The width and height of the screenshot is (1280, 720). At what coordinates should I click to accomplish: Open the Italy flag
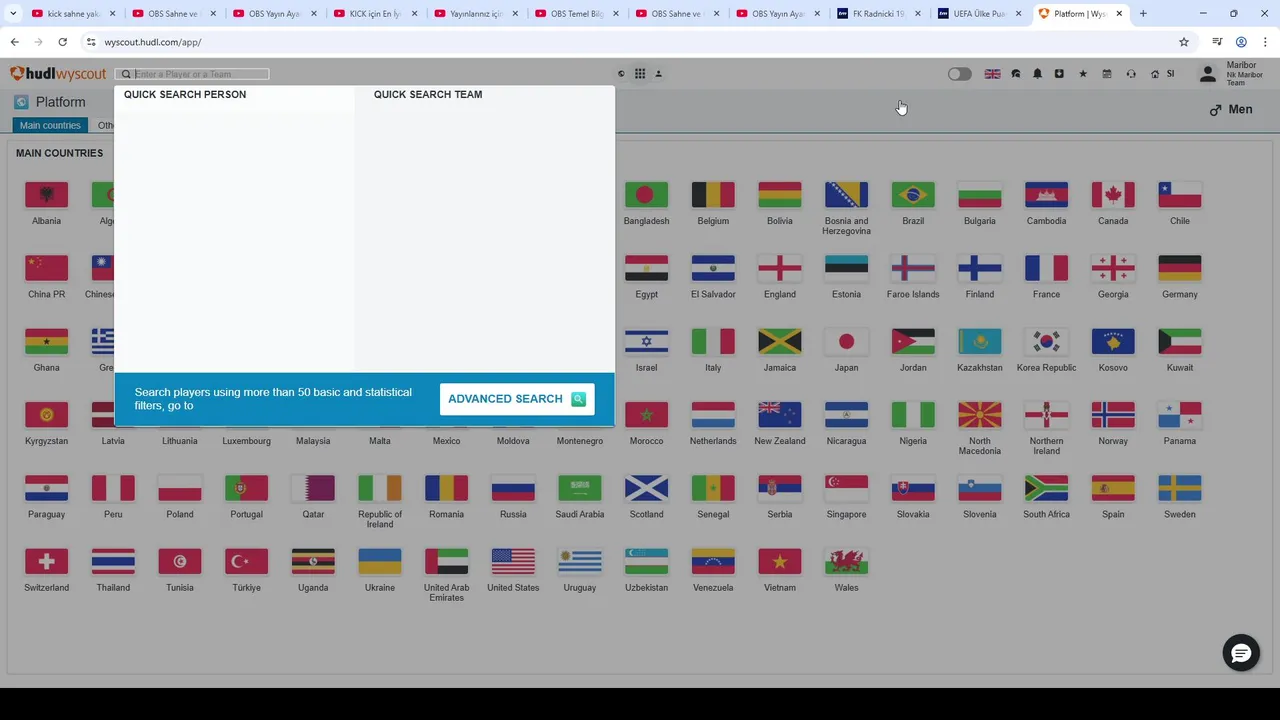pyautogui.click(x=713, y=342)
